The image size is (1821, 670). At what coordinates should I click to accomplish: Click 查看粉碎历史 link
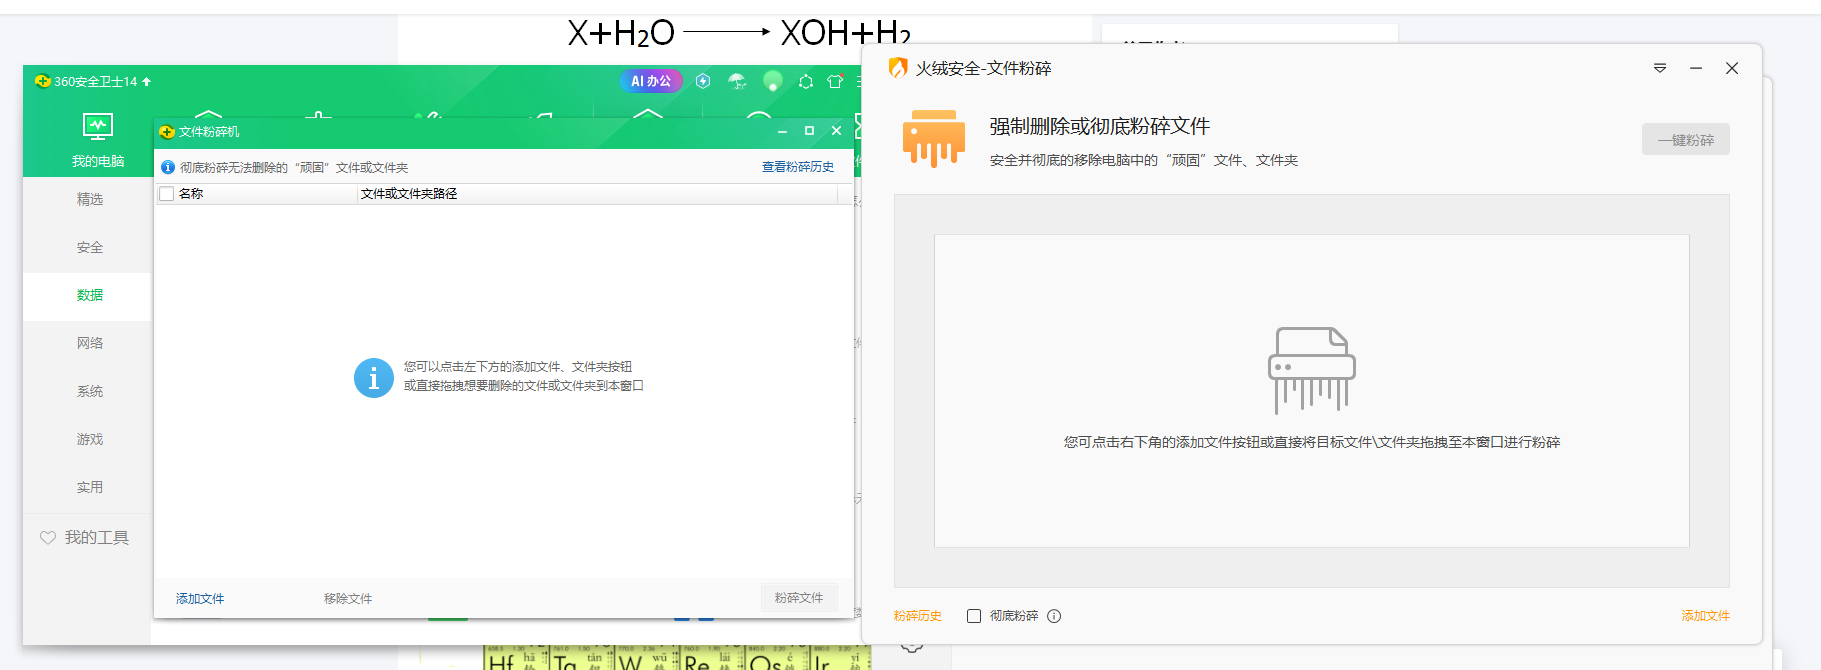click(797, 167)
